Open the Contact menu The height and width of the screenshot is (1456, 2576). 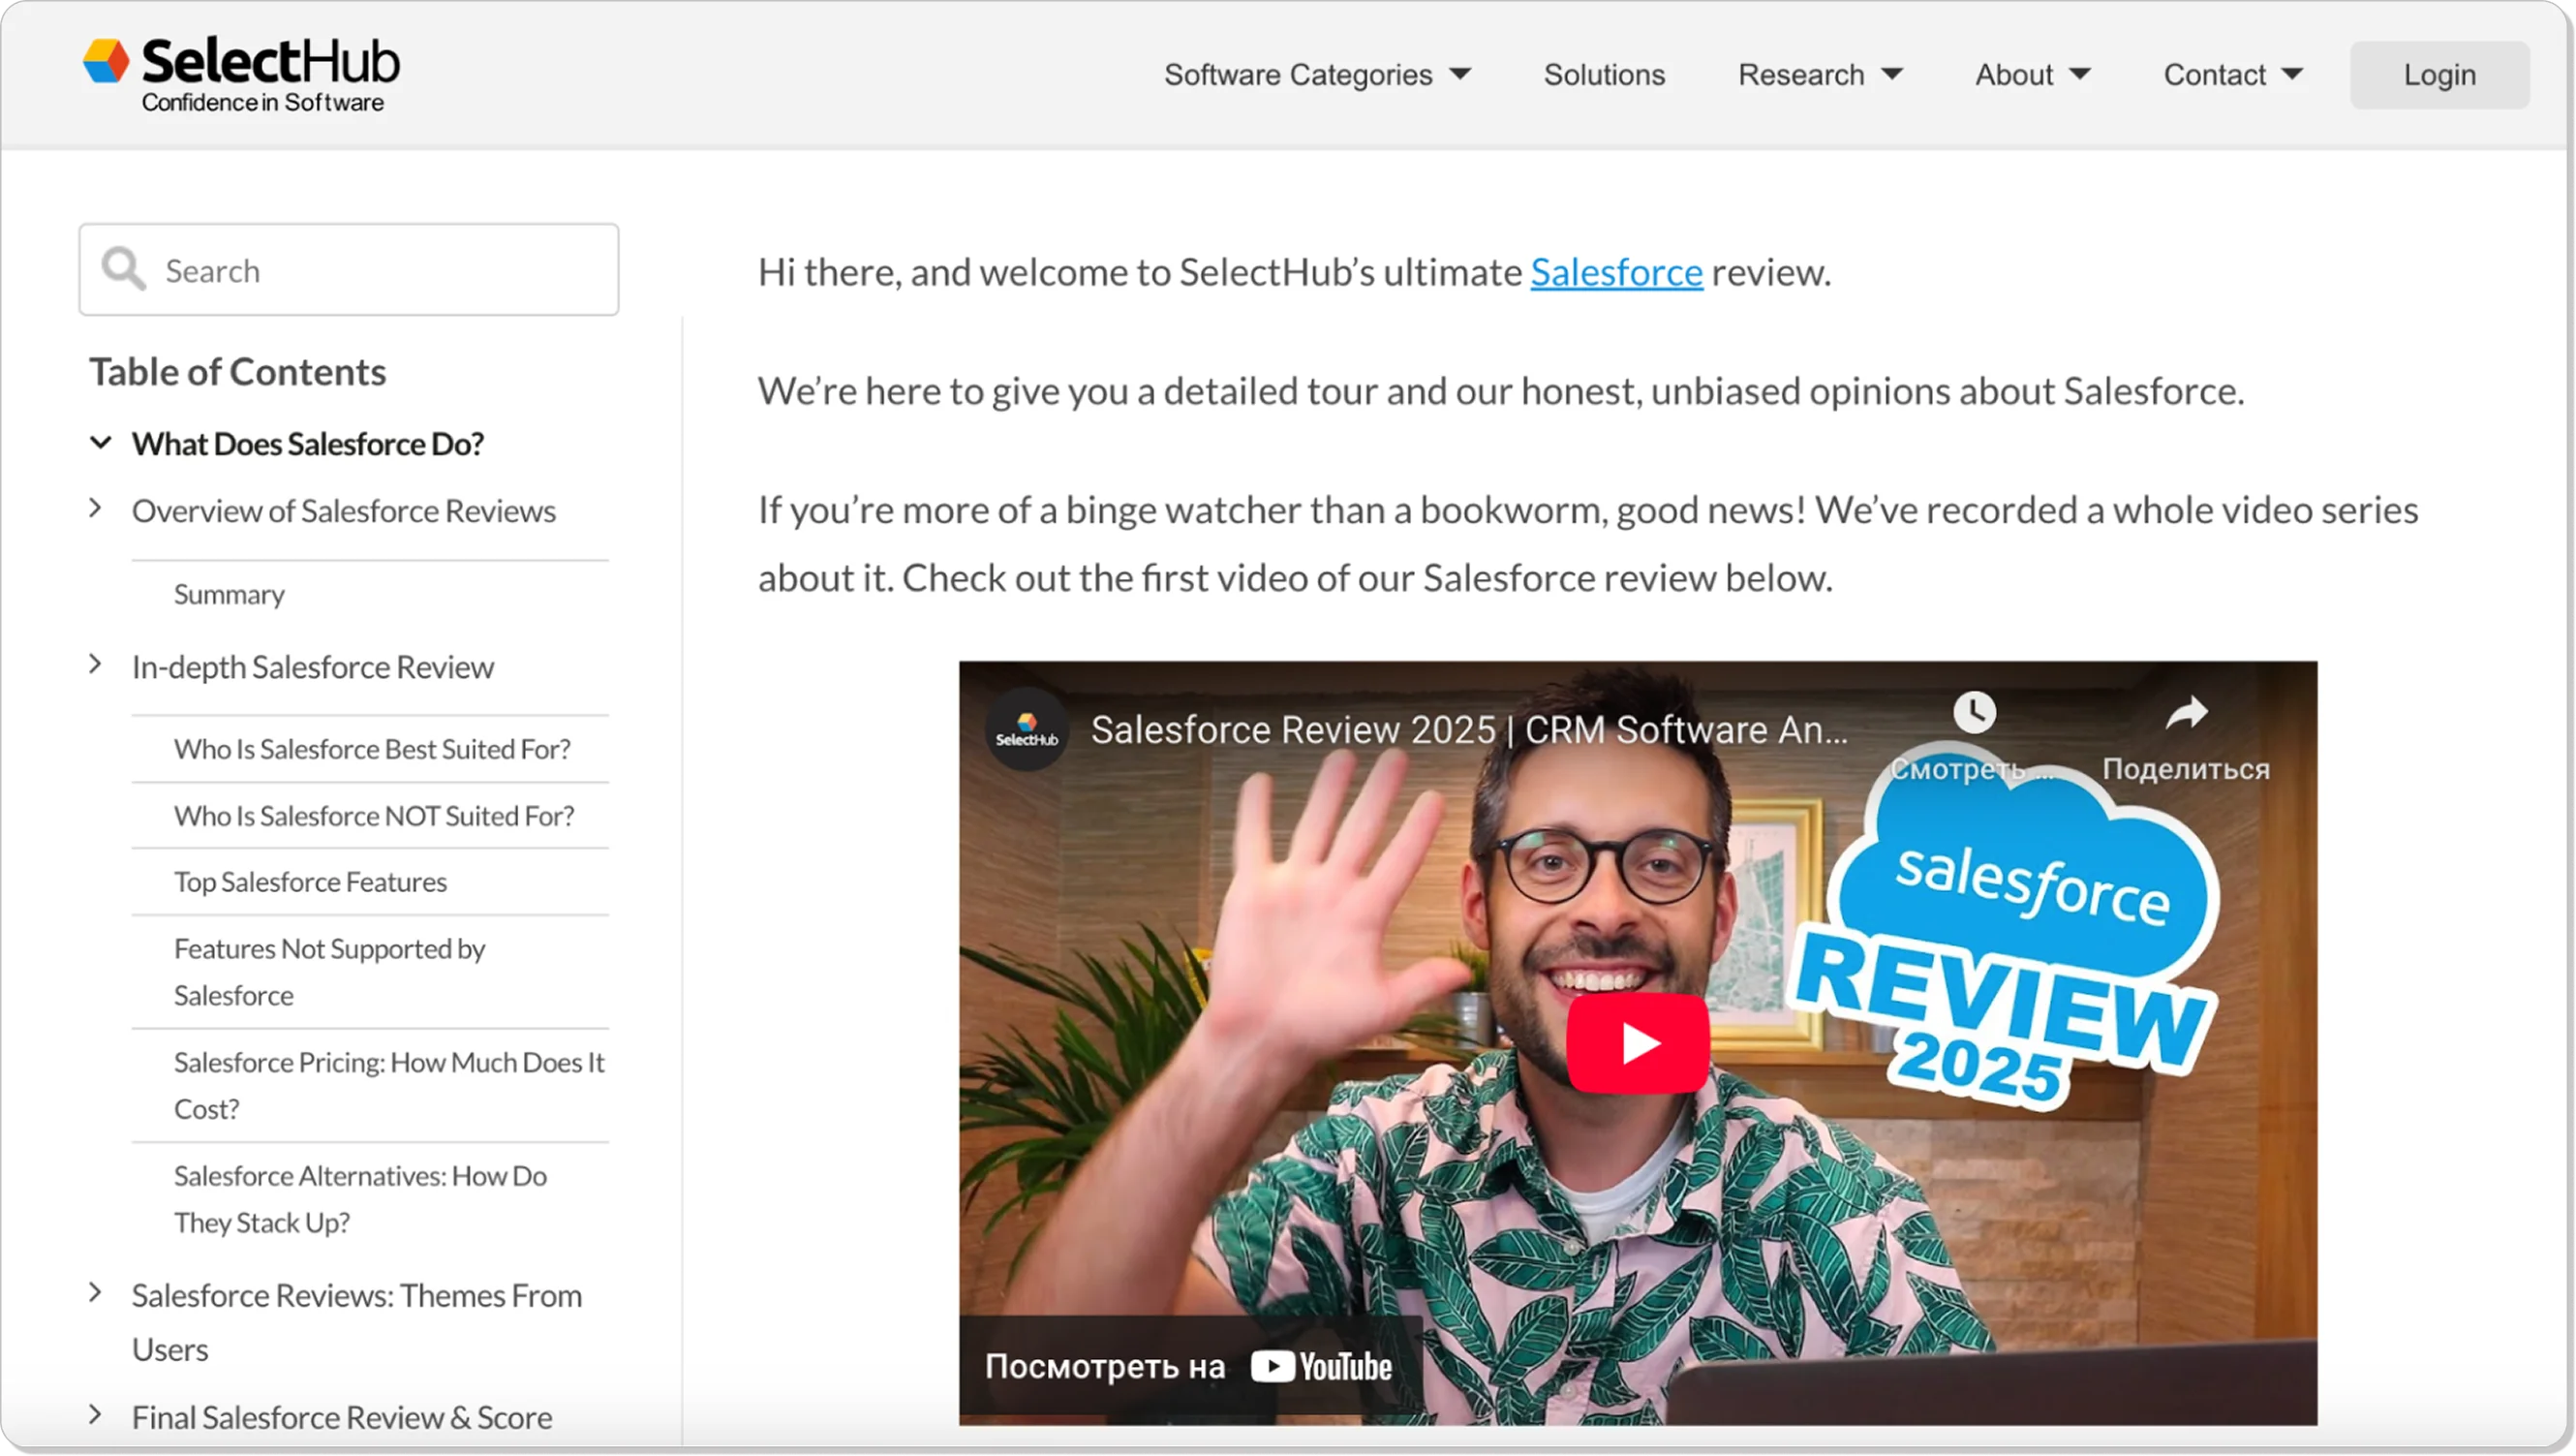pyautogui.click(x=2233, y=74)
